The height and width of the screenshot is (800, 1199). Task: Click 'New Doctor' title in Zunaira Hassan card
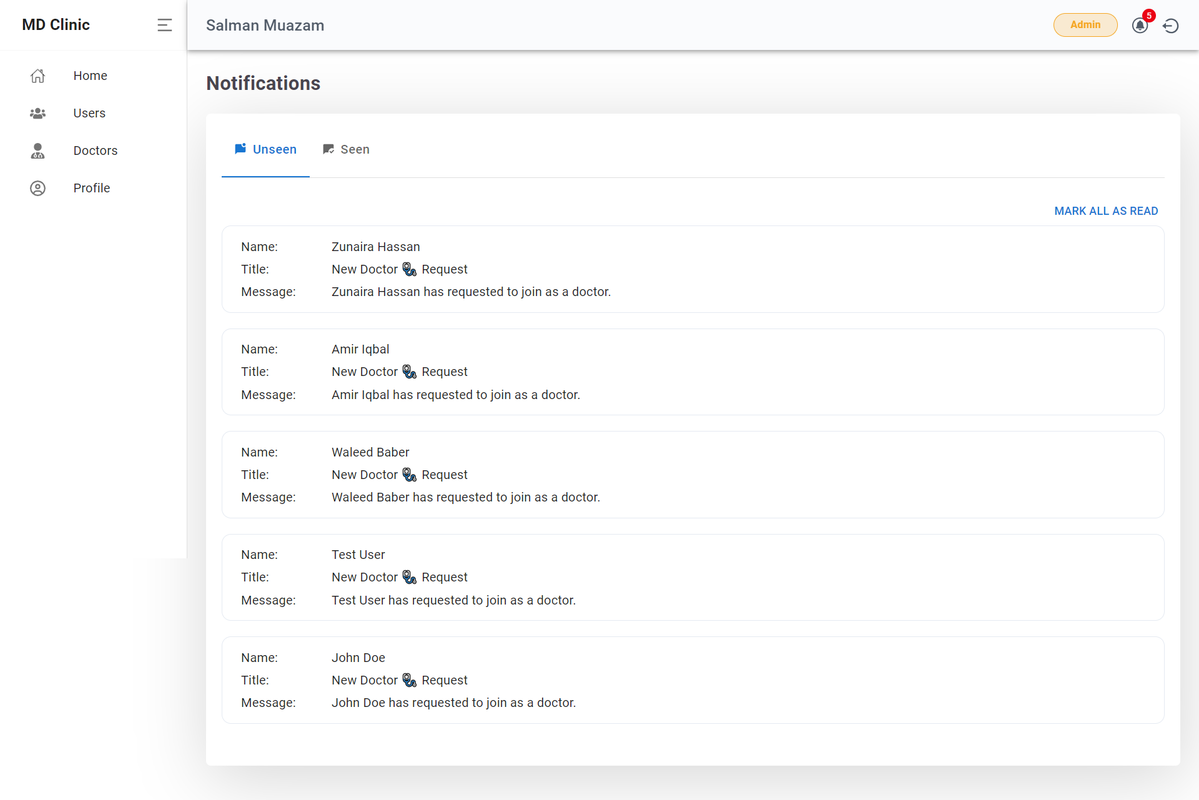click(x=365, y=269)
